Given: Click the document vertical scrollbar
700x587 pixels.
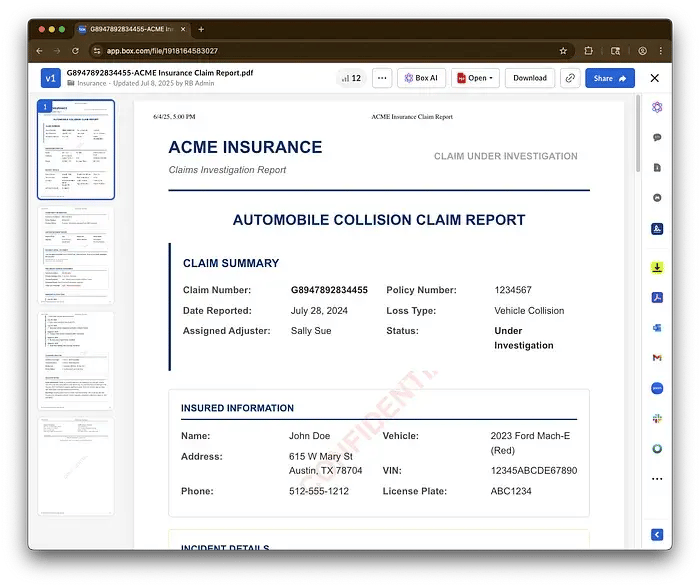Looking at the screenshot, I should (x=638, y=133).
